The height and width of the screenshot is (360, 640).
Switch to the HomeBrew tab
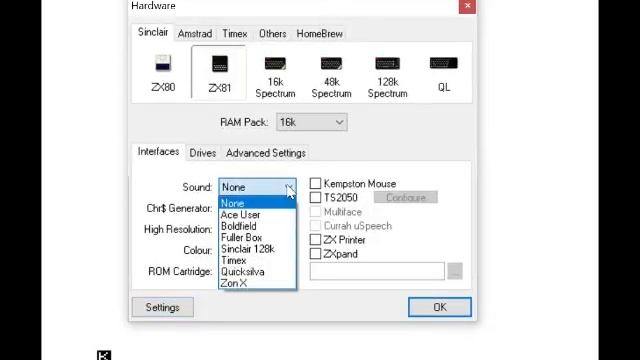(x=320, y=34)
